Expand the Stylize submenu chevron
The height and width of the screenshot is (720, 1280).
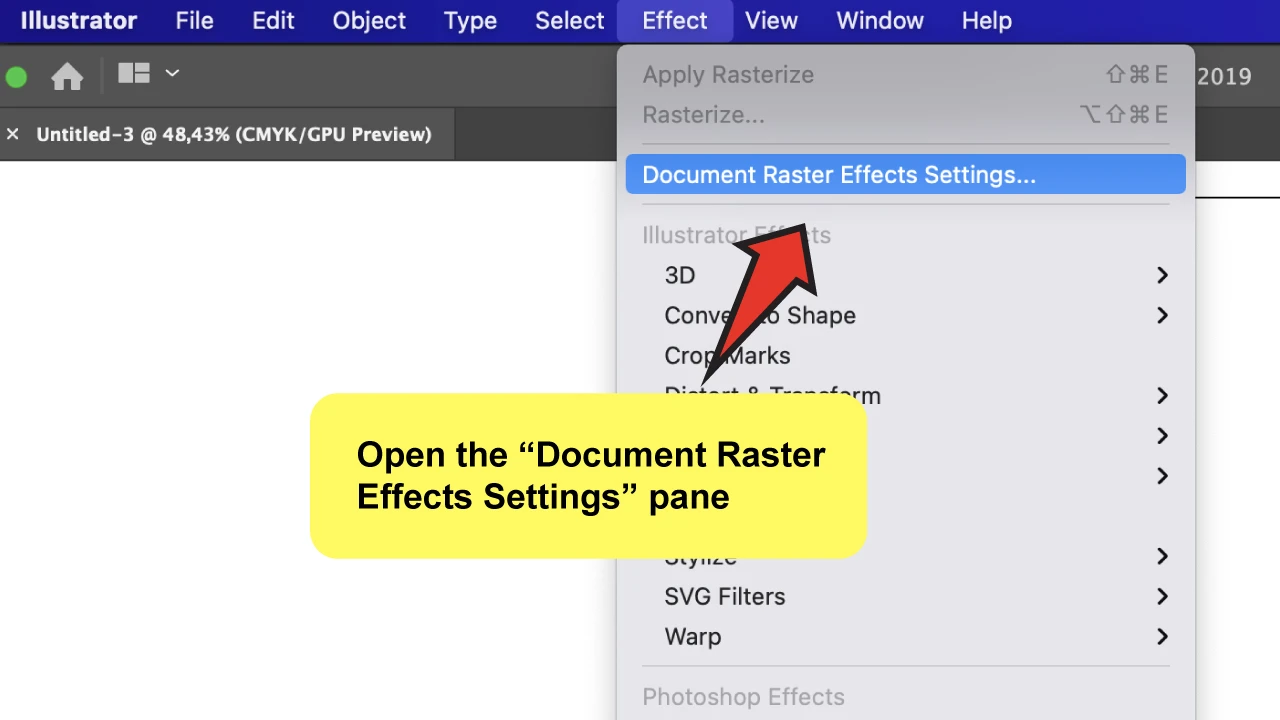1162,556
